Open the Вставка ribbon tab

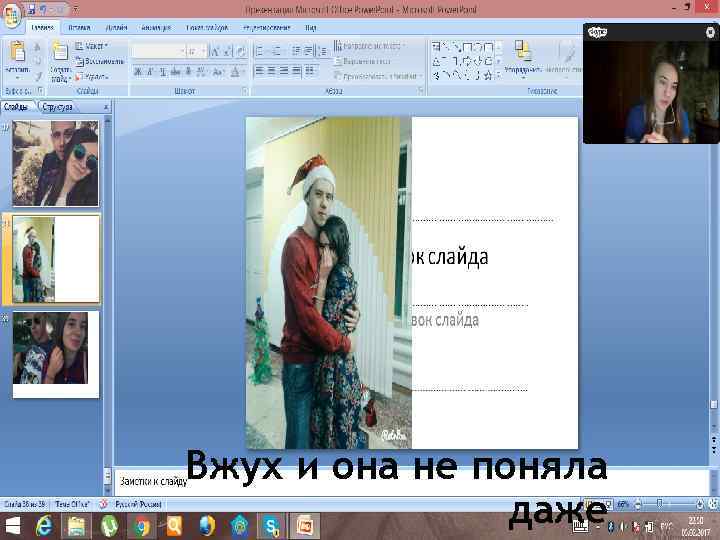click(79, 28)
